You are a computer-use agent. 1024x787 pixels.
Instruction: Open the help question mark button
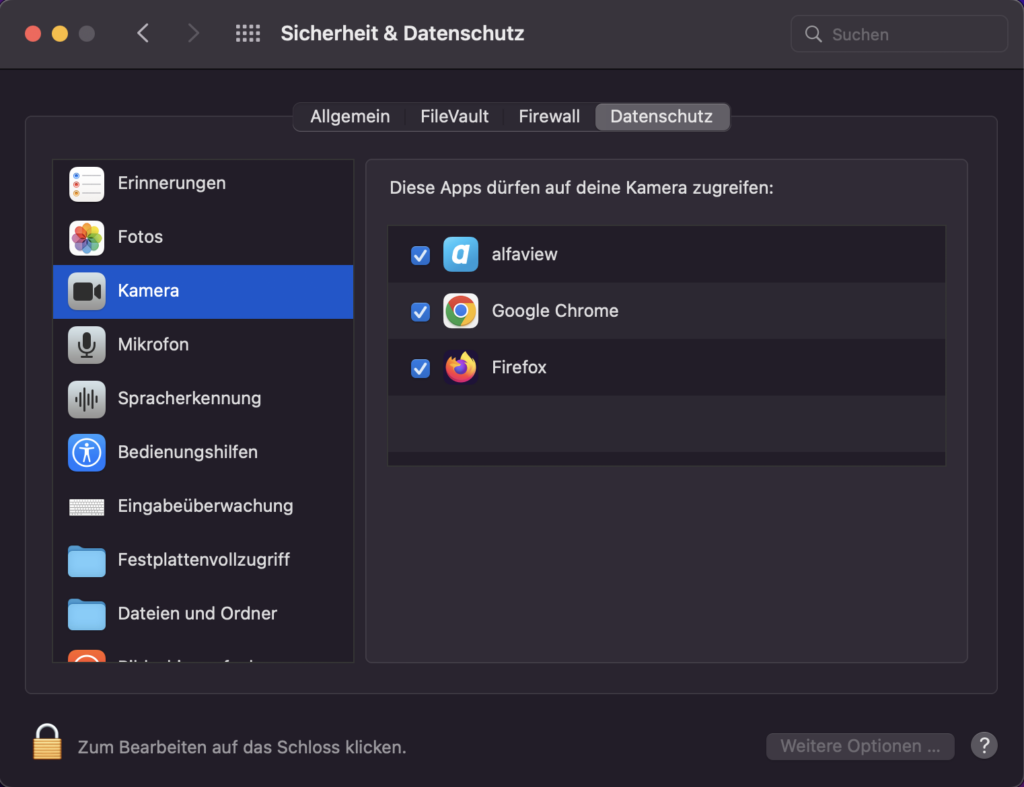click(x=983, y=746)
